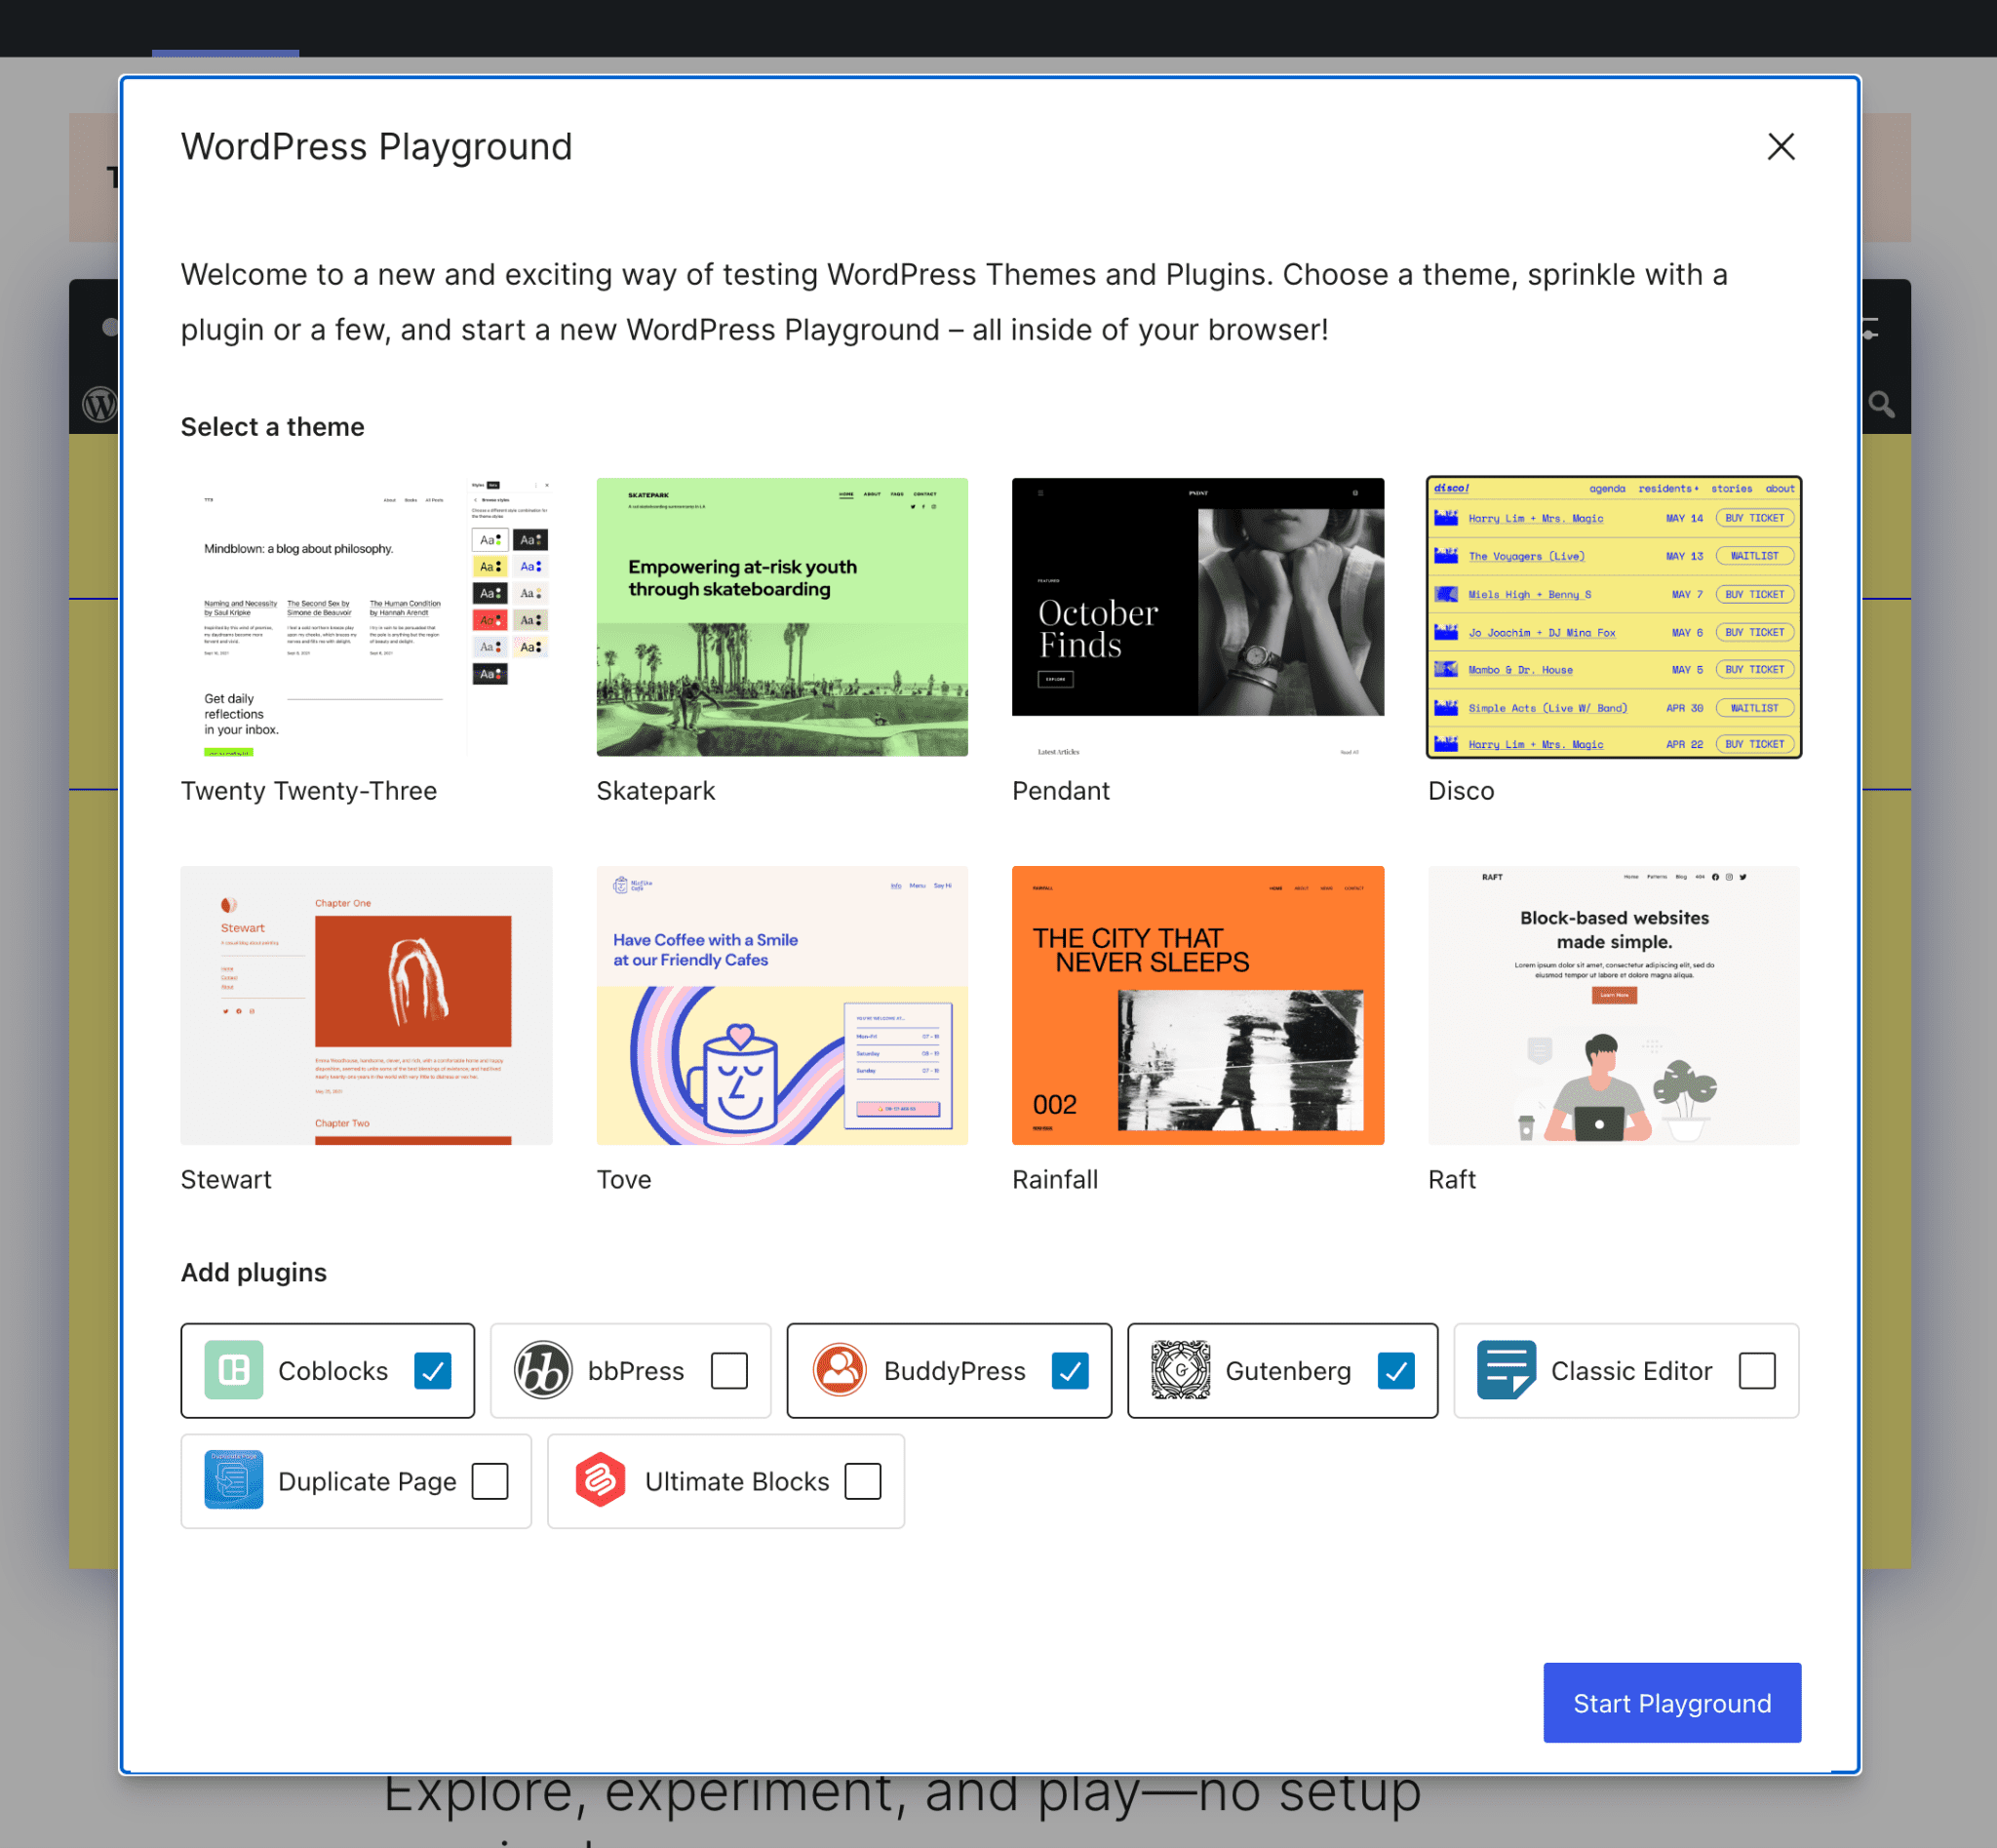1997x1848 pixels.
Task: Select the WordPress logo icon
Action: (x=100, y=404)
